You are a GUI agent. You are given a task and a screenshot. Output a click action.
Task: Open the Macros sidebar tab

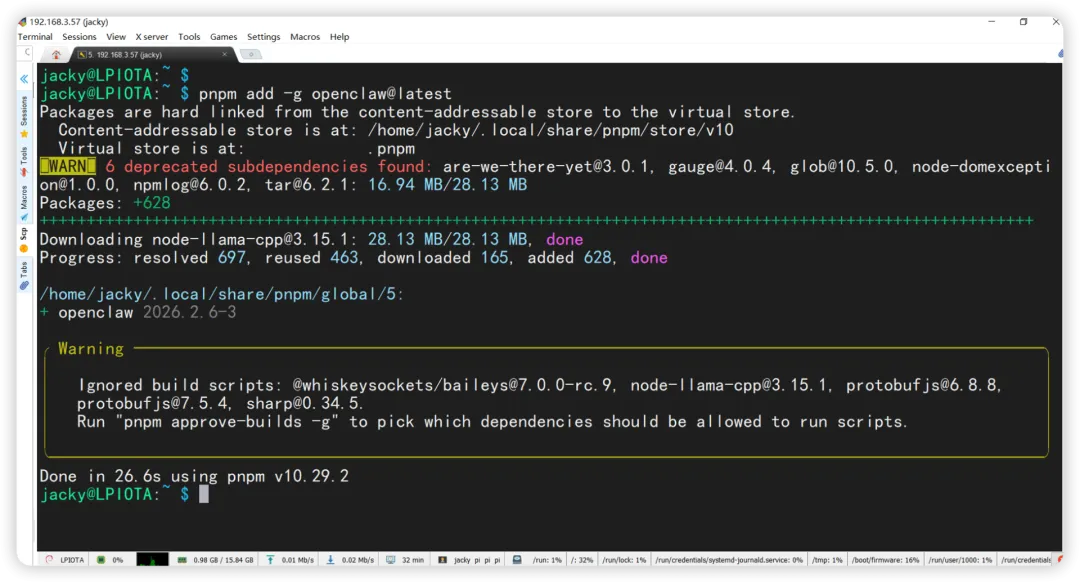pyautogui.click(x=24, y=203)
